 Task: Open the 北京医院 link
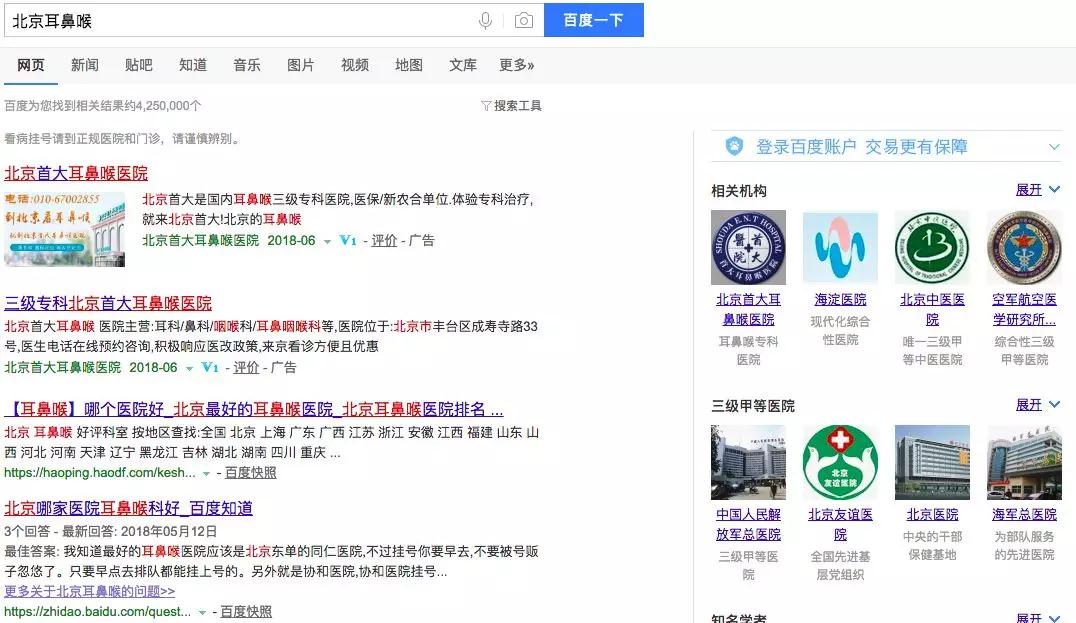[x=933, y=515]
